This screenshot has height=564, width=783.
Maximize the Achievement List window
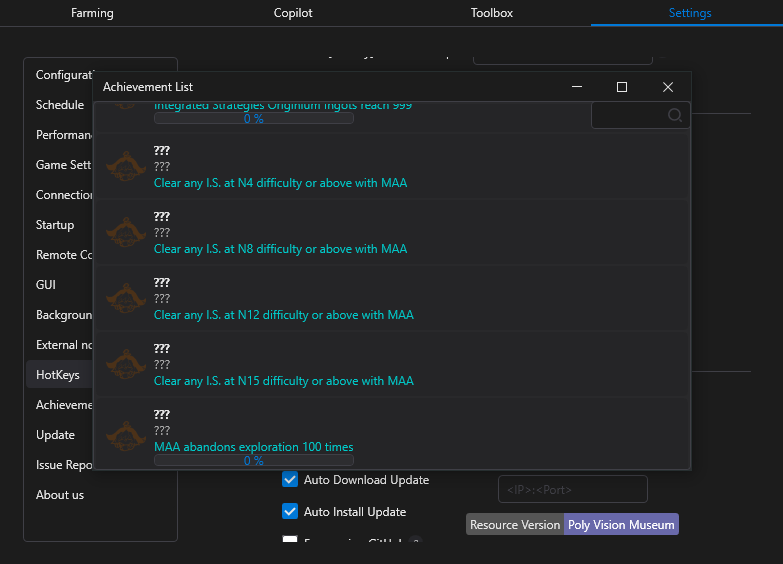(x=622, y=87)
